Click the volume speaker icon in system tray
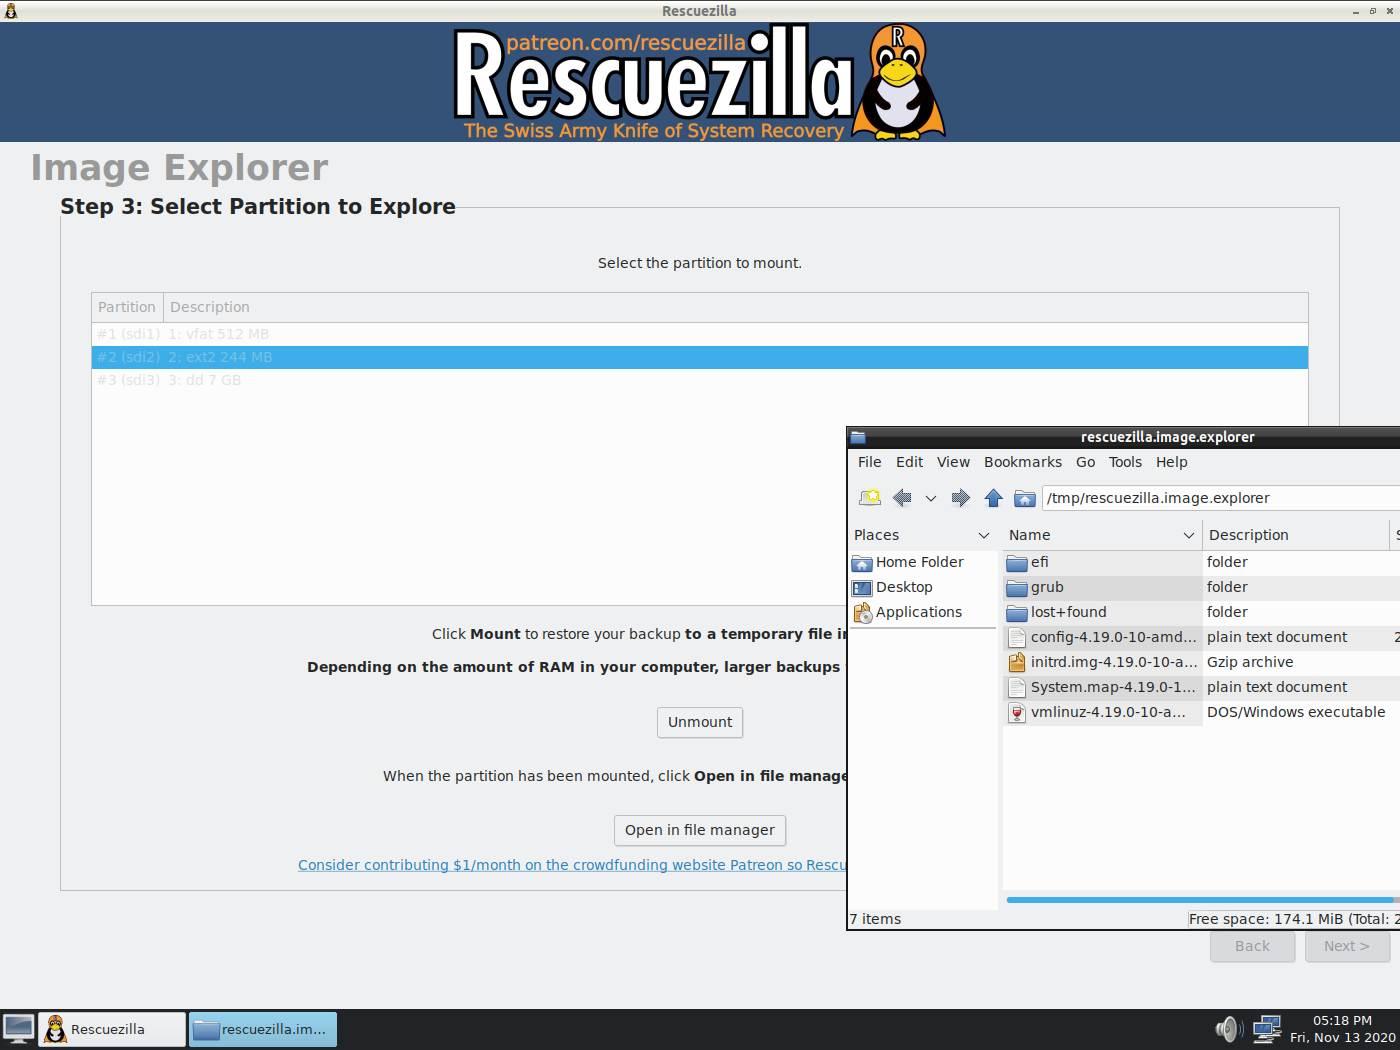 pos(1227,1029)
